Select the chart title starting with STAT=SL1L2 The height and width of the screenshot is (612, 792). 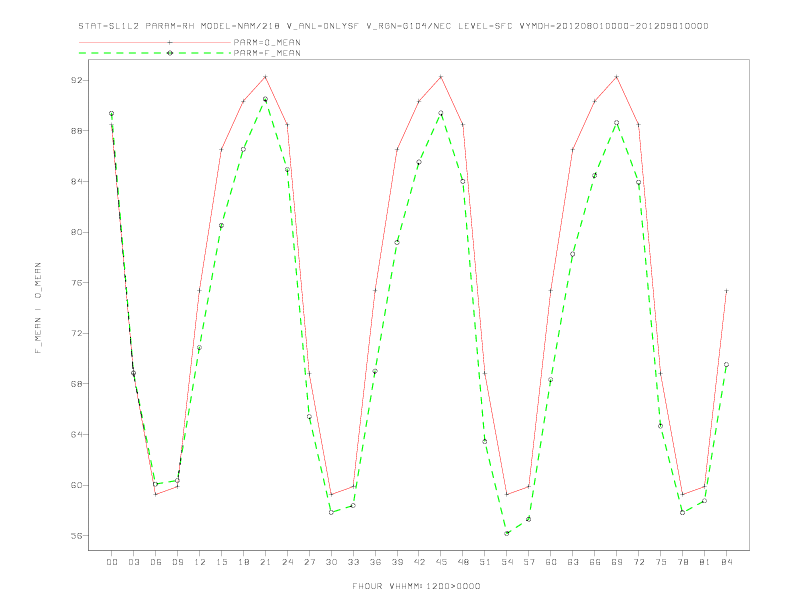click(393, 26)
